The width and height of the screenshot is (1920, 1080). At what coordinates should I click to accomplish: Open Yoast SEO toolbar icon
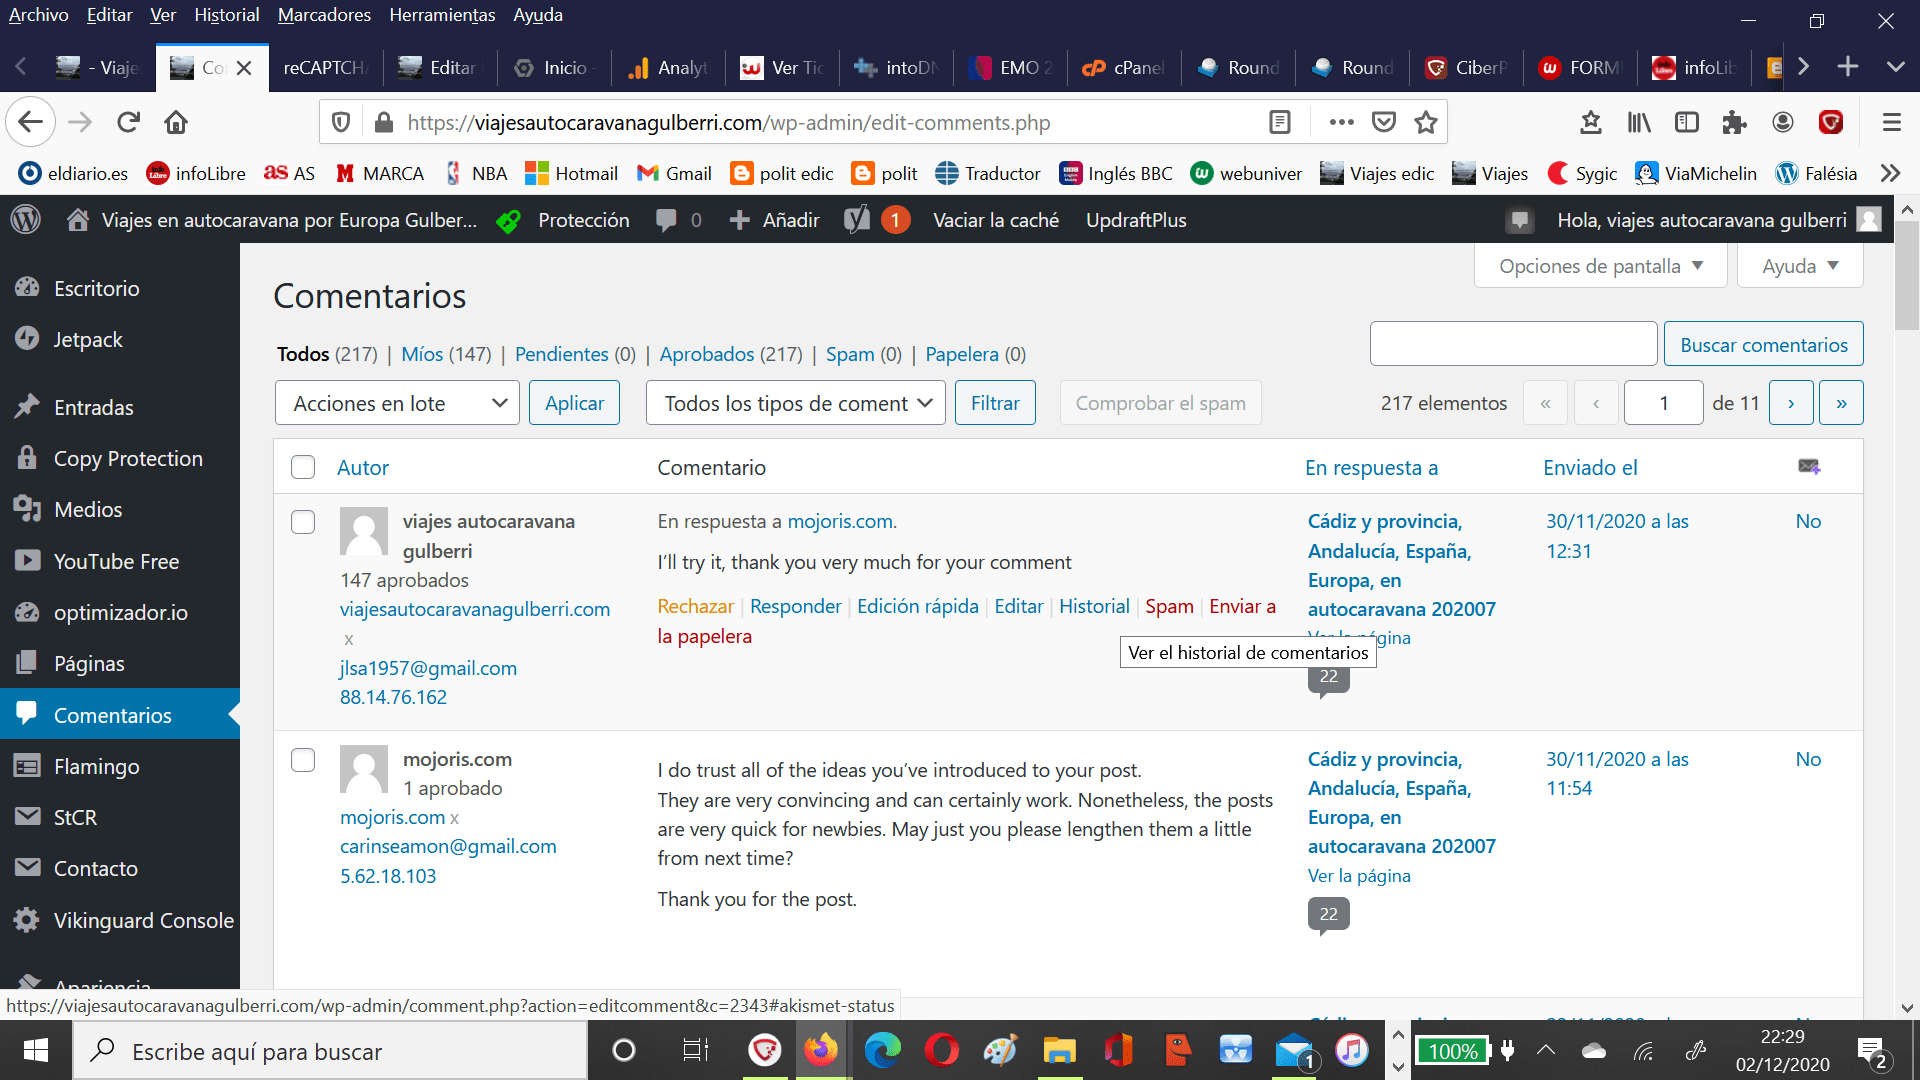(857, 220)
